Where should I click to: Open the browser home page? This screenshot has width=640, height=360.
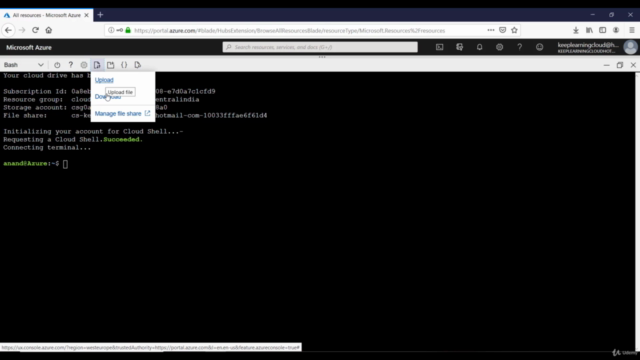pos(49,30)
